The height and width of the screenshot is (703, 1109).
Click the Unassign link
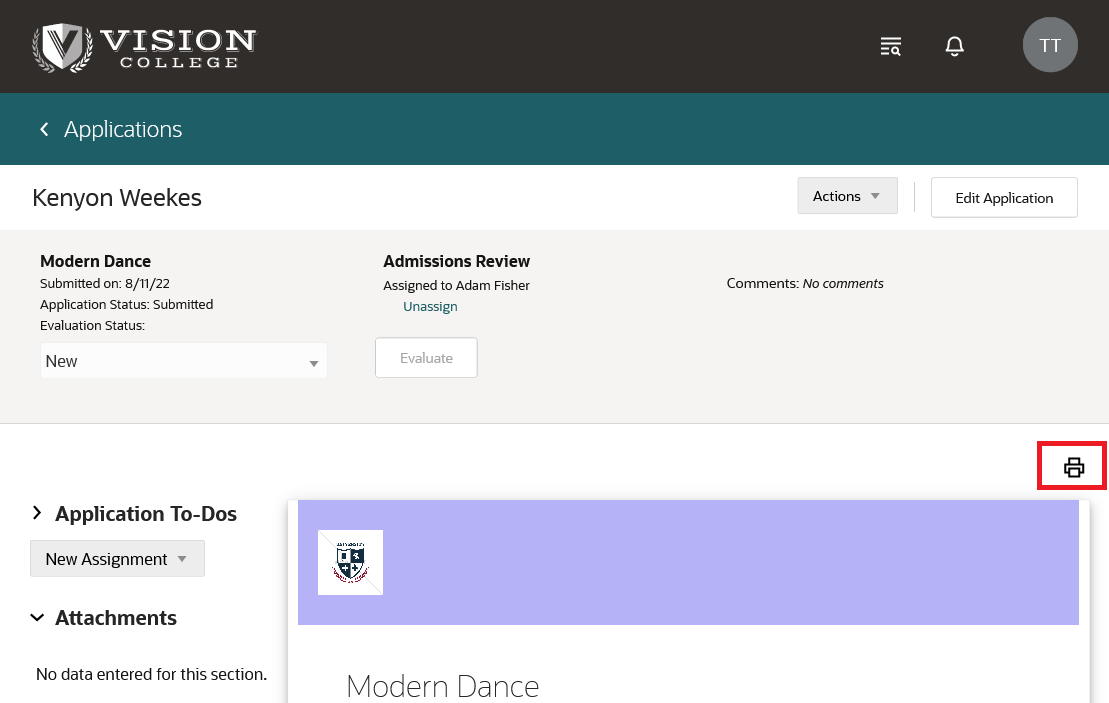pyautogui.click(x=430, y=307)
